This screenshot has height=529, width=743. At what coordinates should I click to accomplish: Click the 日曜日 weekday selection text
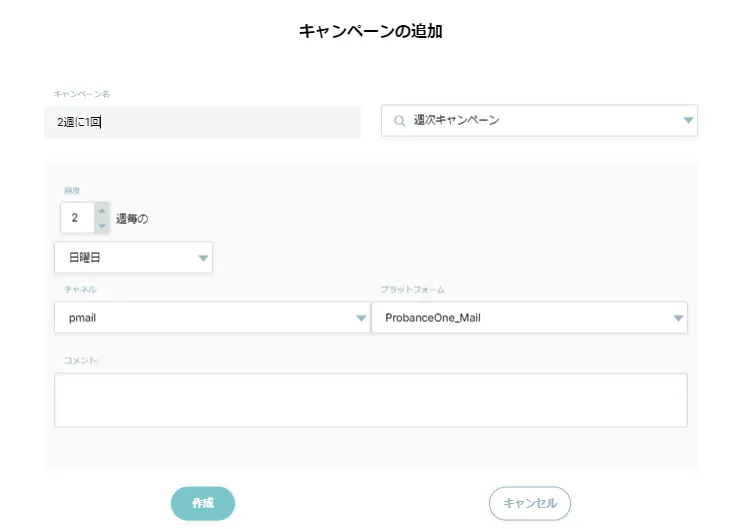85,258
